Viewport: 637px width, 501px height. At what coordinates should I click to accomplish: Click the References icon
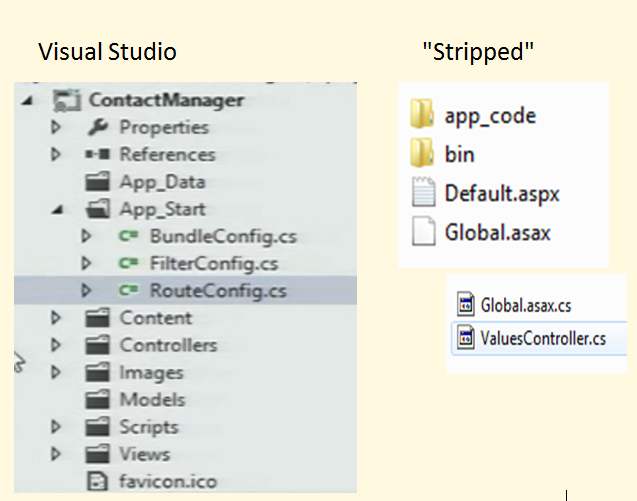coord(98,155)
